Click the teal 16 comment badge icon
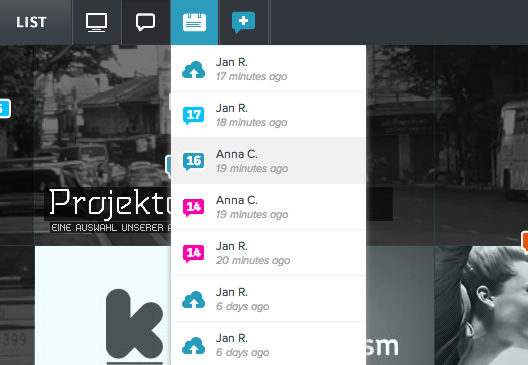 194,161
